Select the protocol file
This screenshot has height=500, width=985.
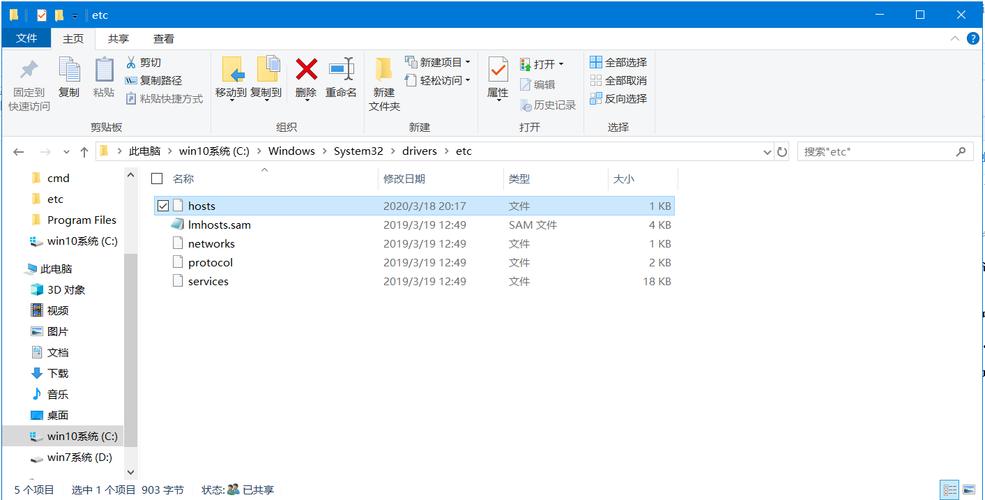pos(414,263)
